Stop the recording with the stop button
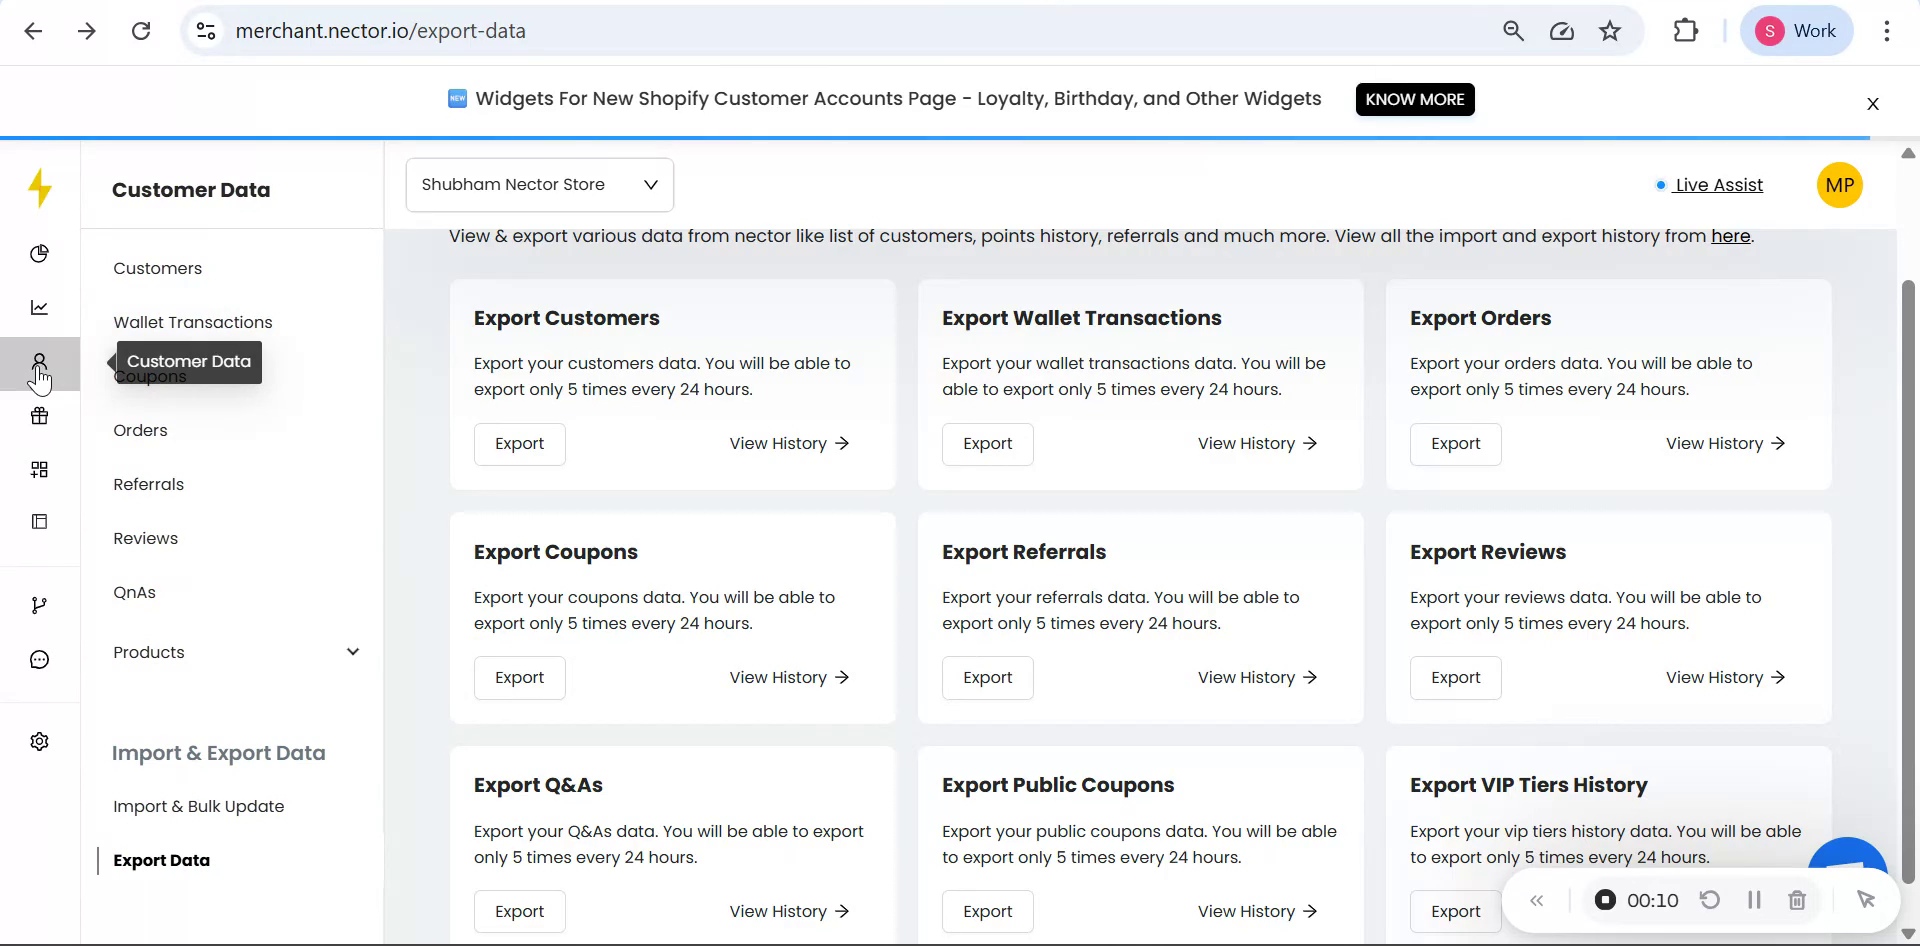Viewport: 1920px width, 946px height. click(x=1605, y=900)
